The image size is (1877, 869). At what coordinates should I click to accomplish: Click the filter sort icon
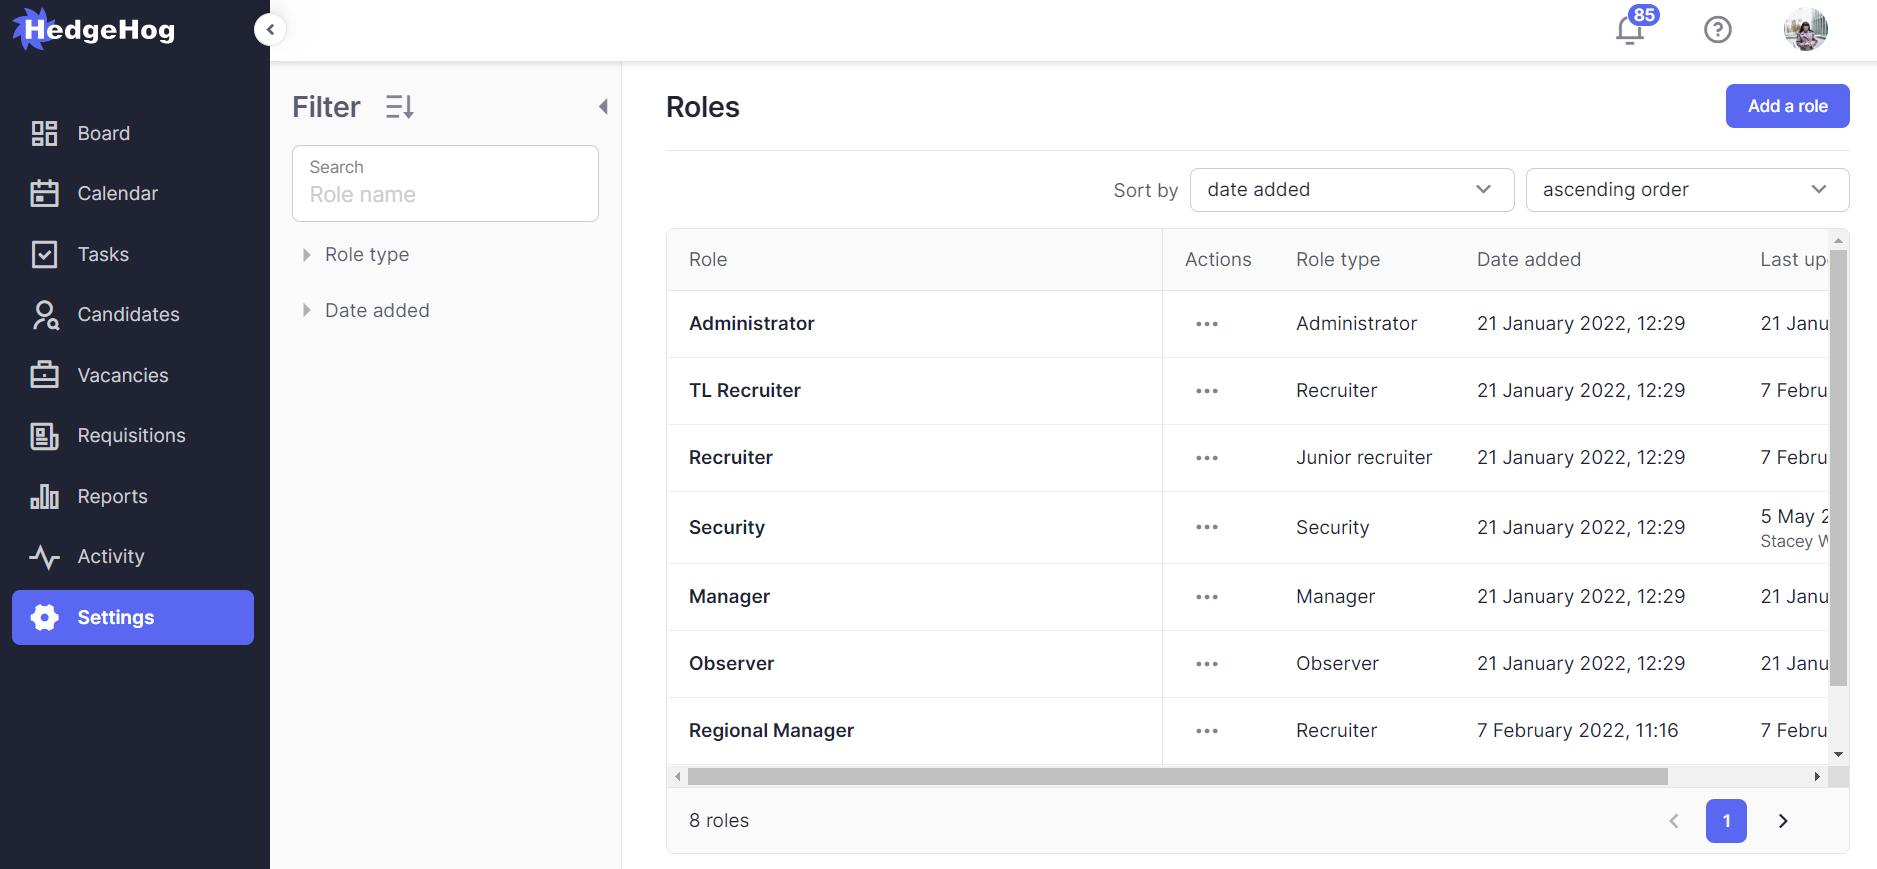tap(400, 107)
